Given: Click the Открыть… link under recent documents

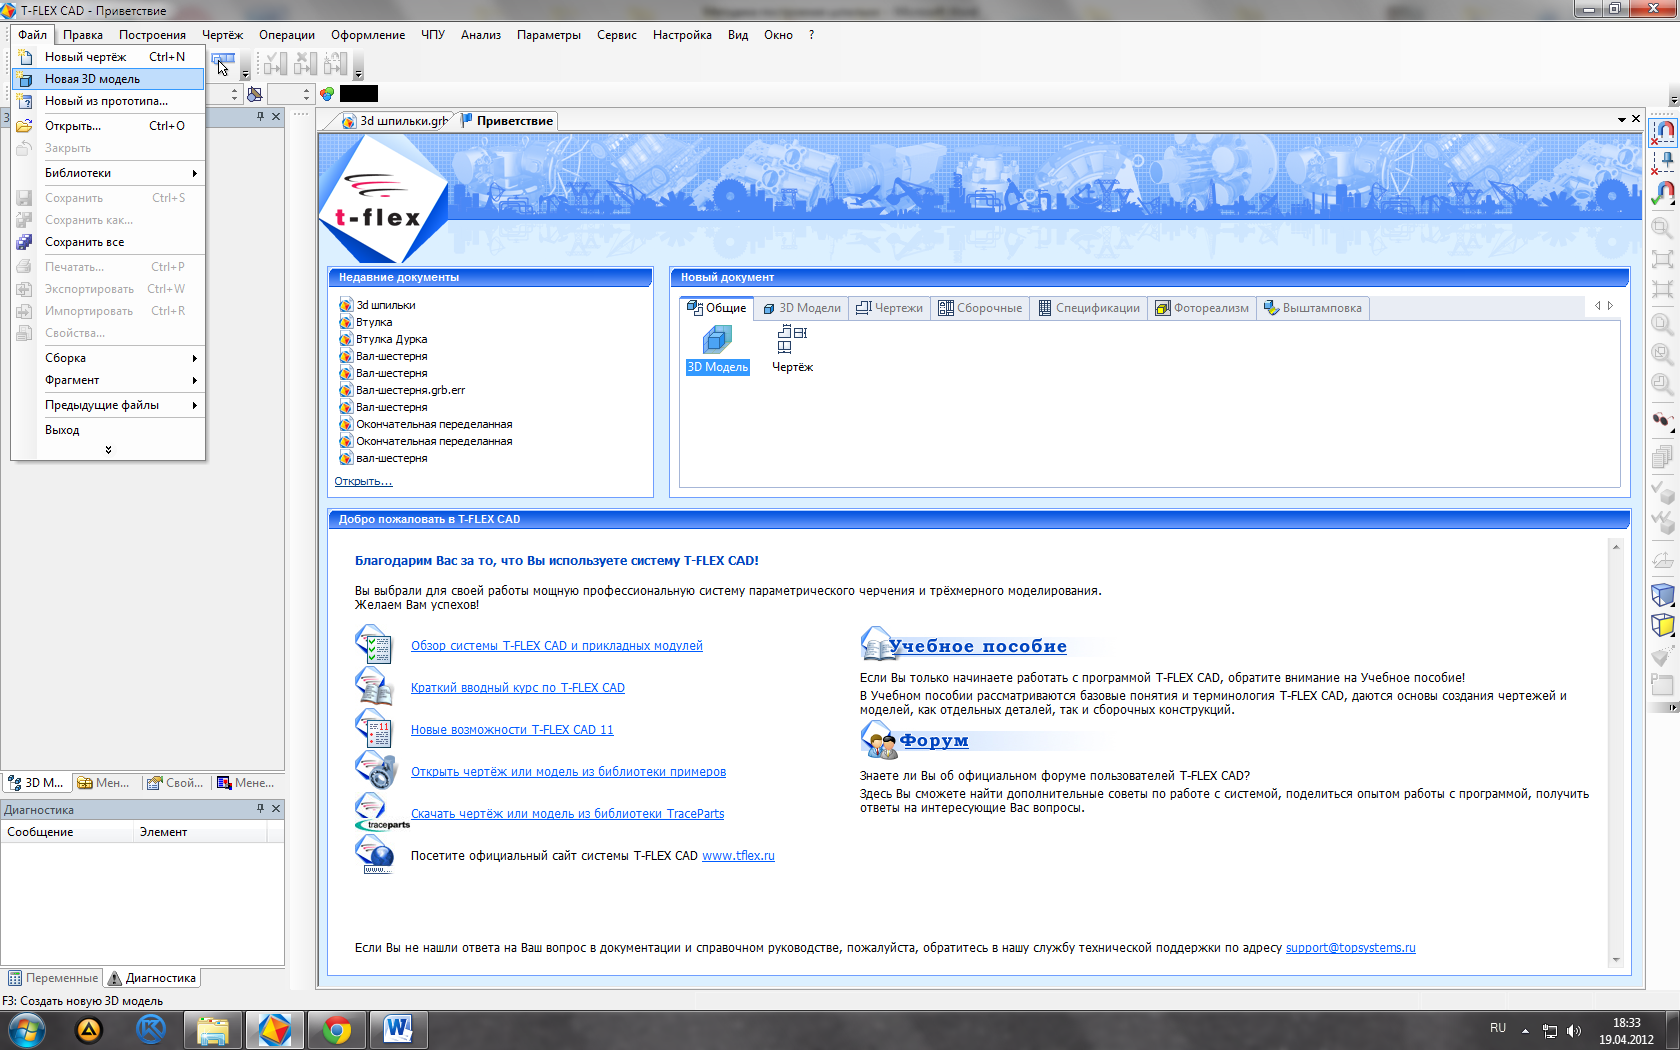Looking at the screenshot, I should pyautogui.click(x=363, y=481).
